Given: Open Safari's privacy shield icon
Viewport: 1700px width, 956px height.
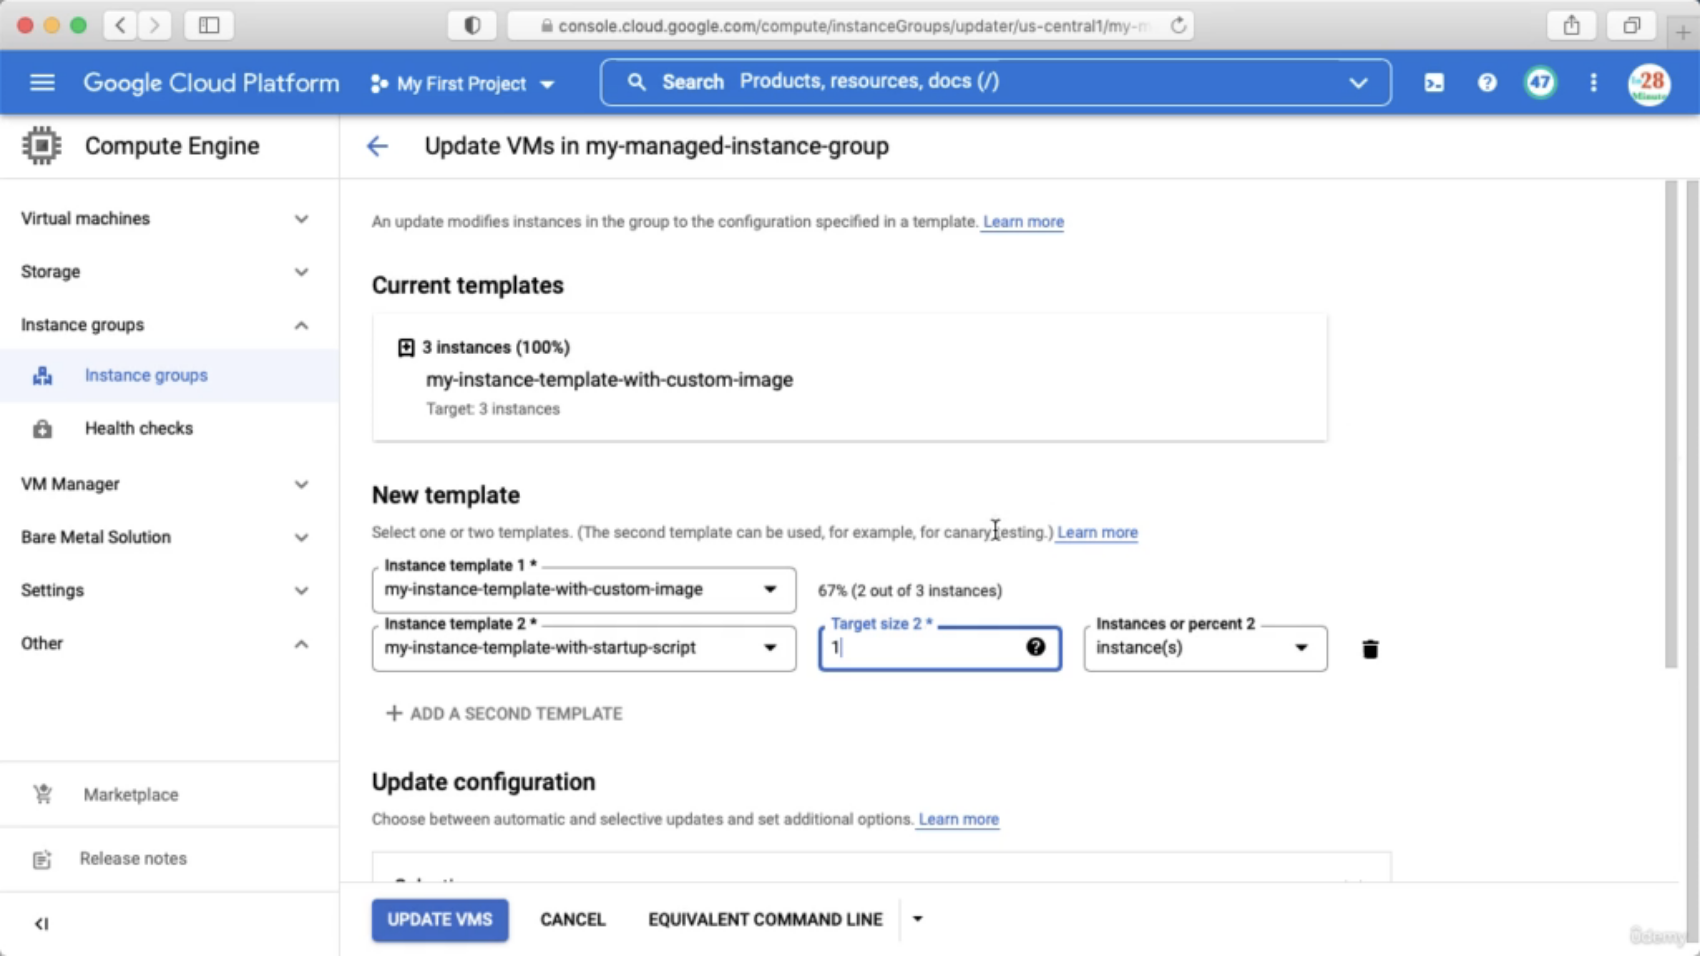Looking at the screenshot, I should coord(472,26).
